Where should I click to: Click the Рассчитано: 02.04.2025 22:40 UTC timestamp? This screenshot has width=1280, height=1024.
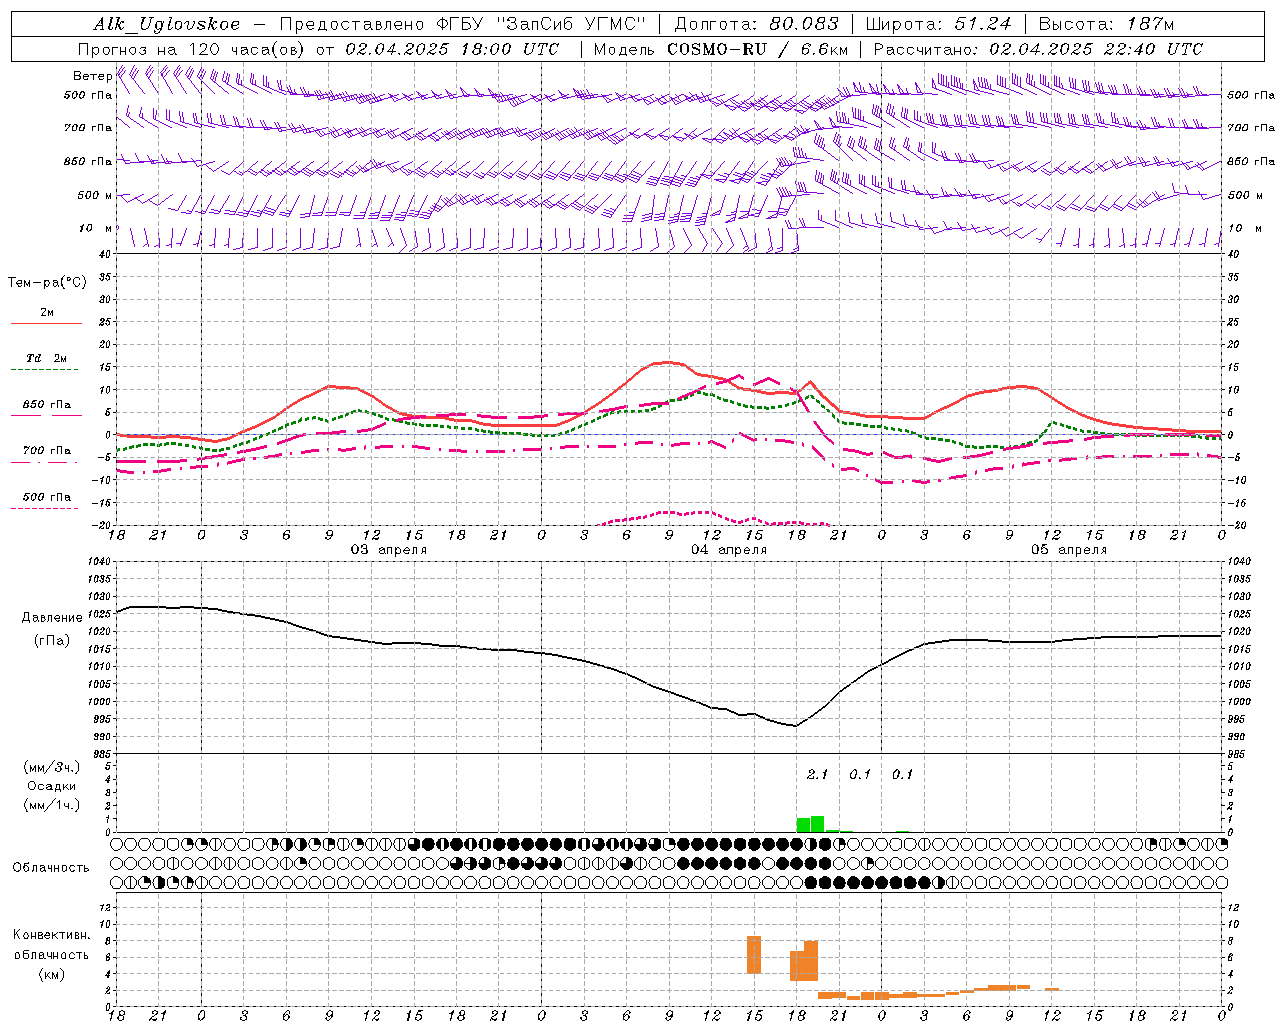click(x=1038, y=49)
